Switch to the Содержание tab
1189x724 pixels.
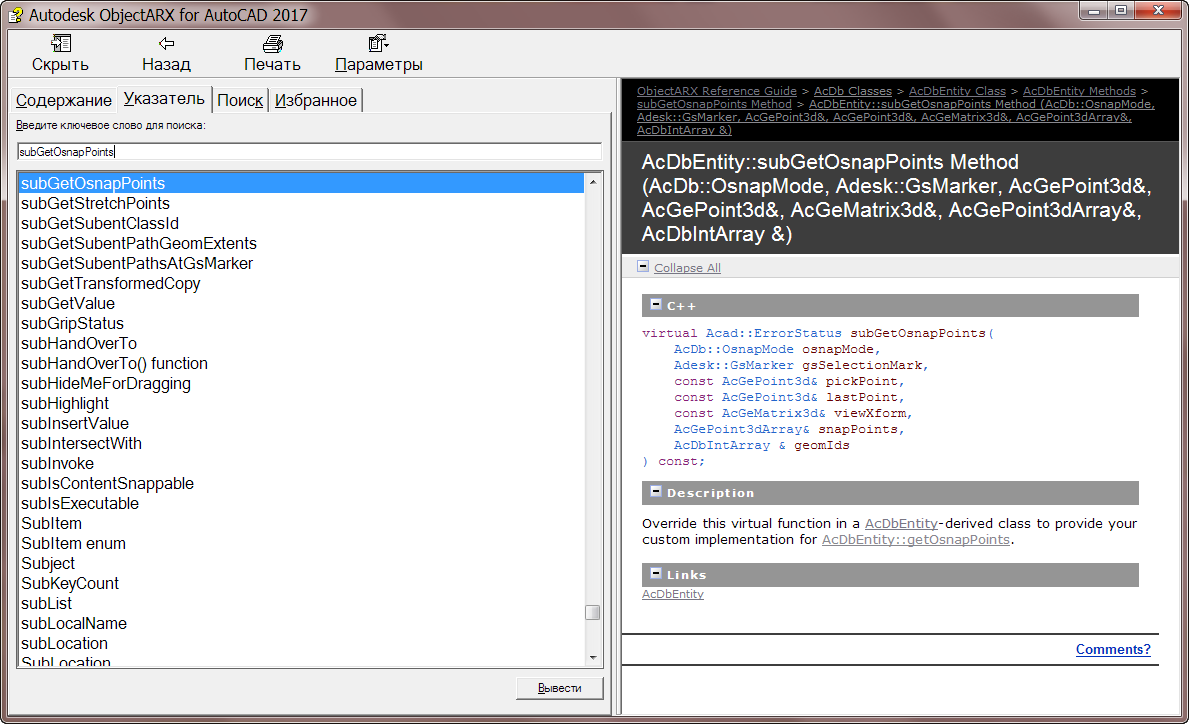(64, 100)
